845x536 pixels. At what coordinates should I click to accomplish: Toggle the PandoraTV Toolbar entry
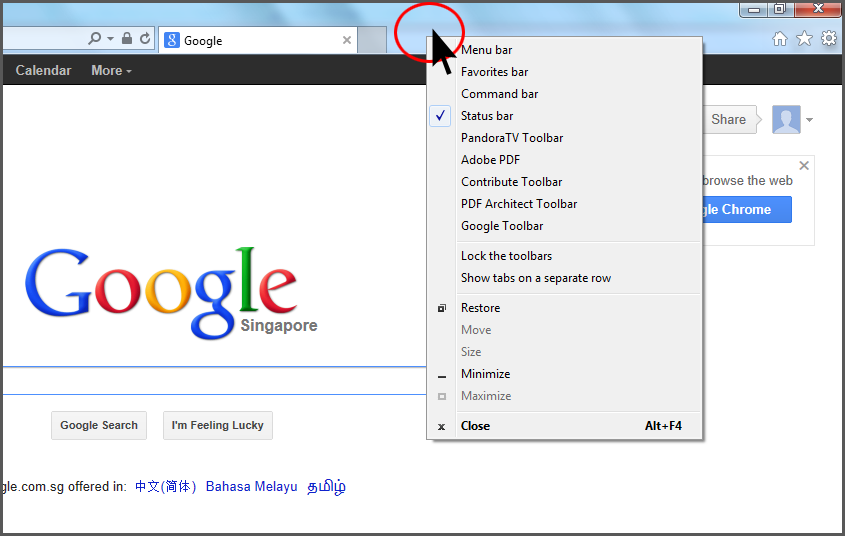(x=565, y=138)
